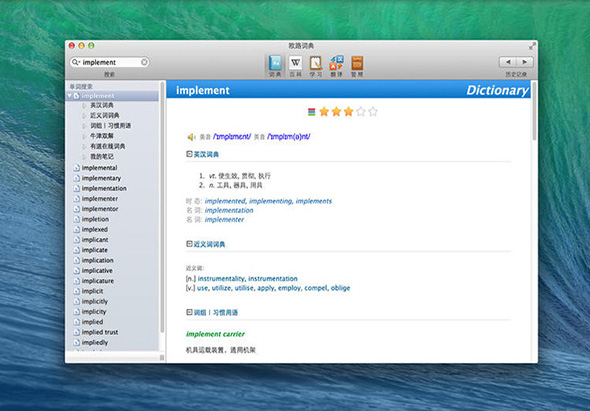Open the implemented link

pos(225,201)
